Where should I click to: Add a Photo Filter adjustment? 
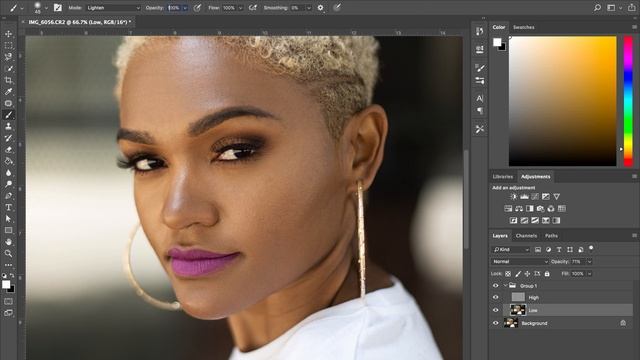click(x=540, y=209)
